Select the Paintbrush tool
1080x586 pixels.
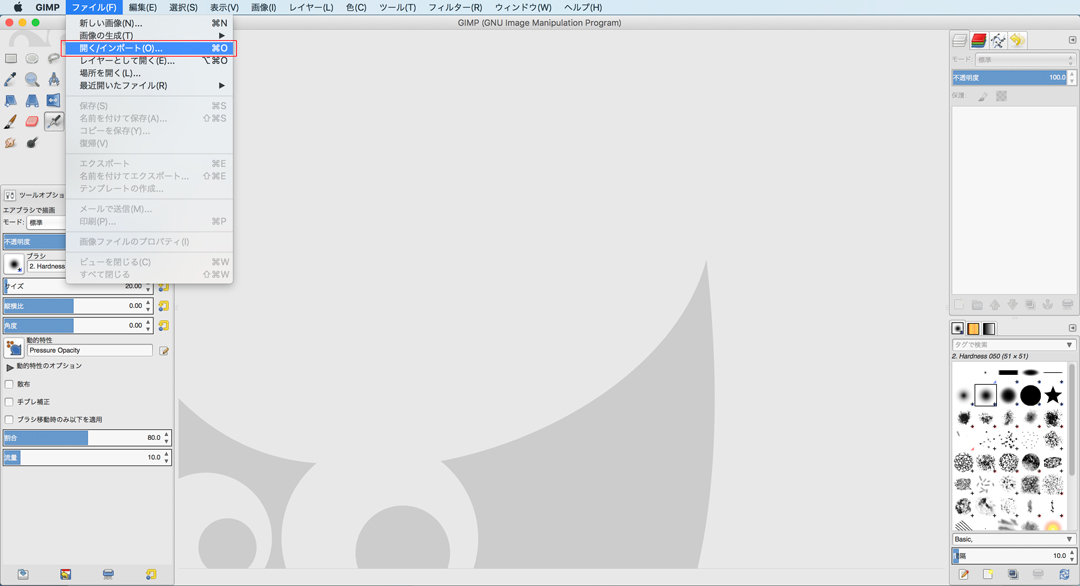point(11,121)
